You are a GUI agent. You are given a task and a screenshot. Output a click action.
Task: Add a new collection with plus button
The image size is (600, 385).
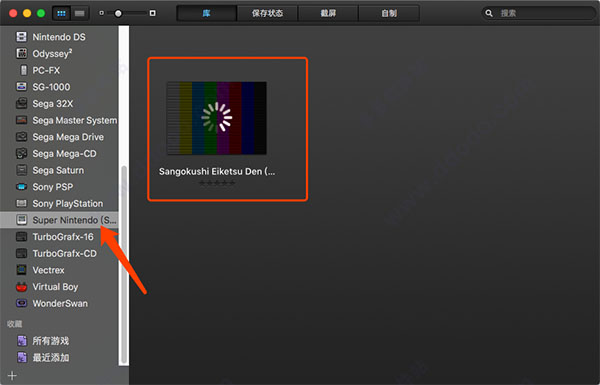click(12, 375)
